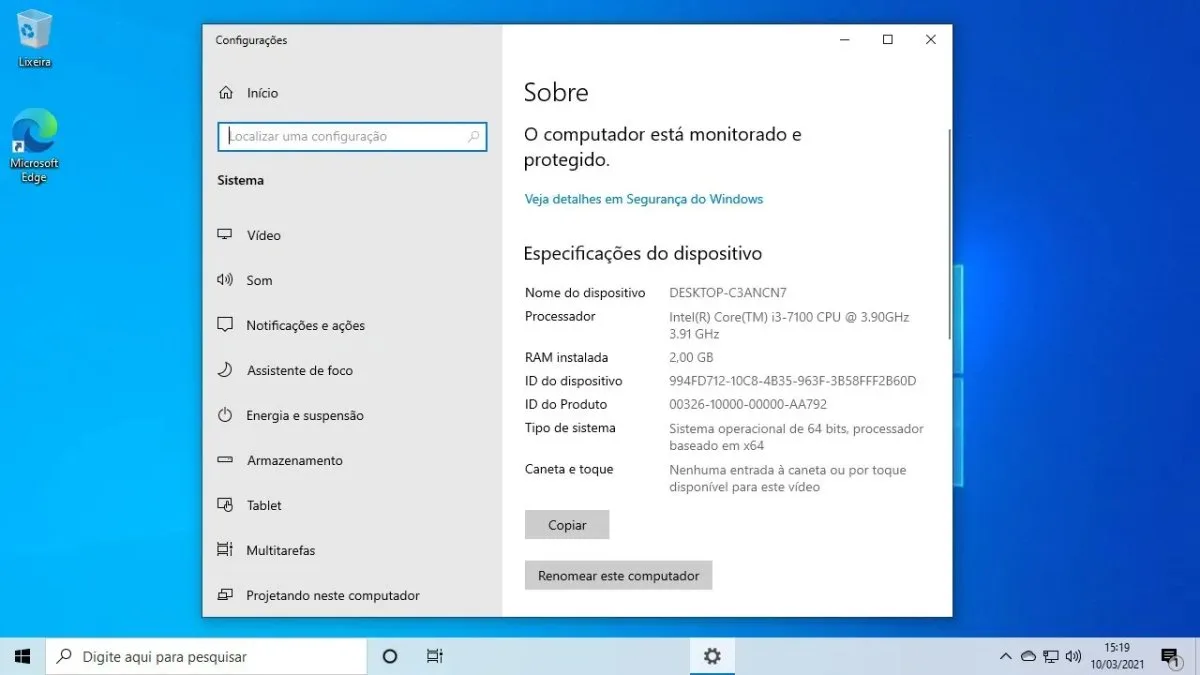Select the Vídeo display icon
The height and width of the screenshot is (675, 1200).
225,235
